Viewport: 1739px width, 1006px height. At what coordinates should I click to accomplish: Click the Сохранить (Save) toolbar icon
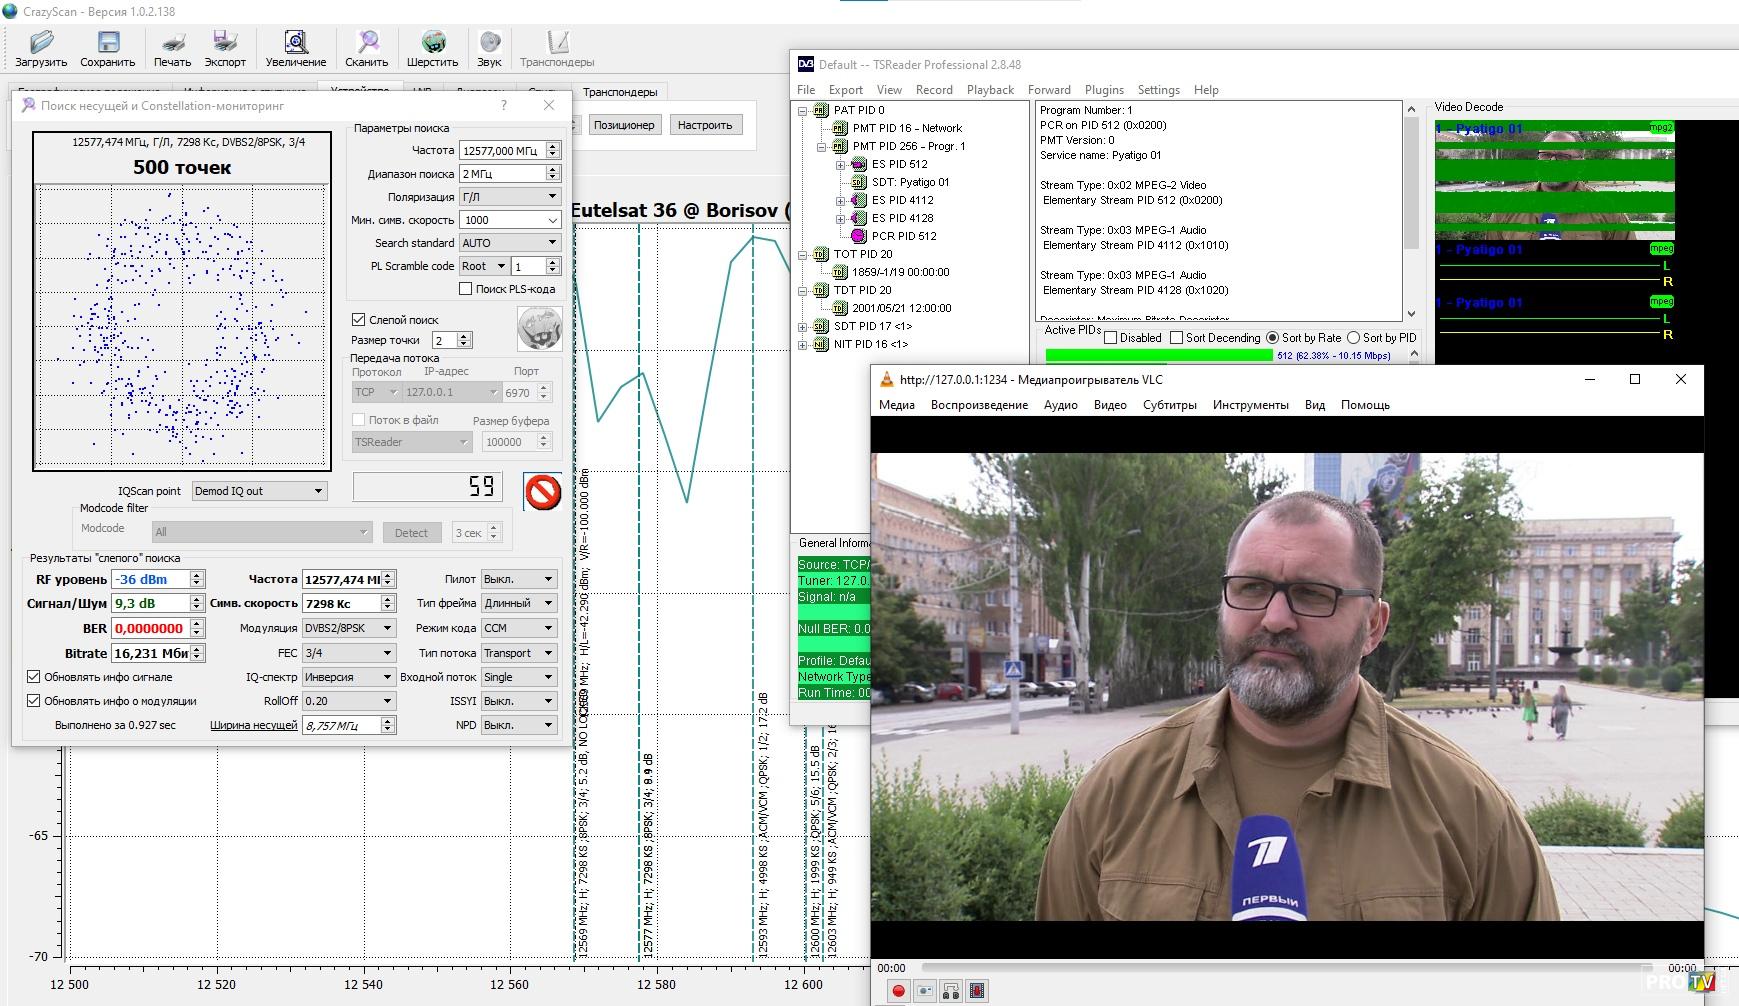pyautogui.click(x=107, y=48)
